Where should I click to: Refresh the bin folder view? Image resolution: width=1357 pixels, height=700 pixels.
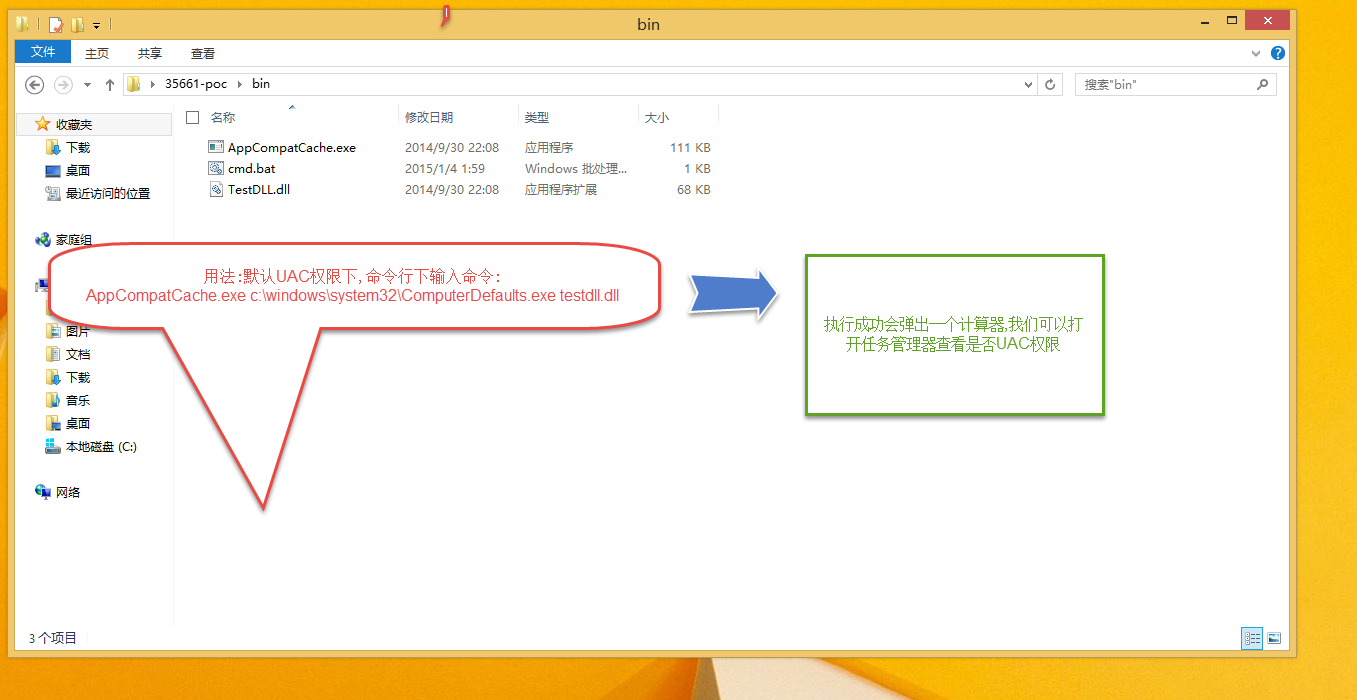(1050, 85)
